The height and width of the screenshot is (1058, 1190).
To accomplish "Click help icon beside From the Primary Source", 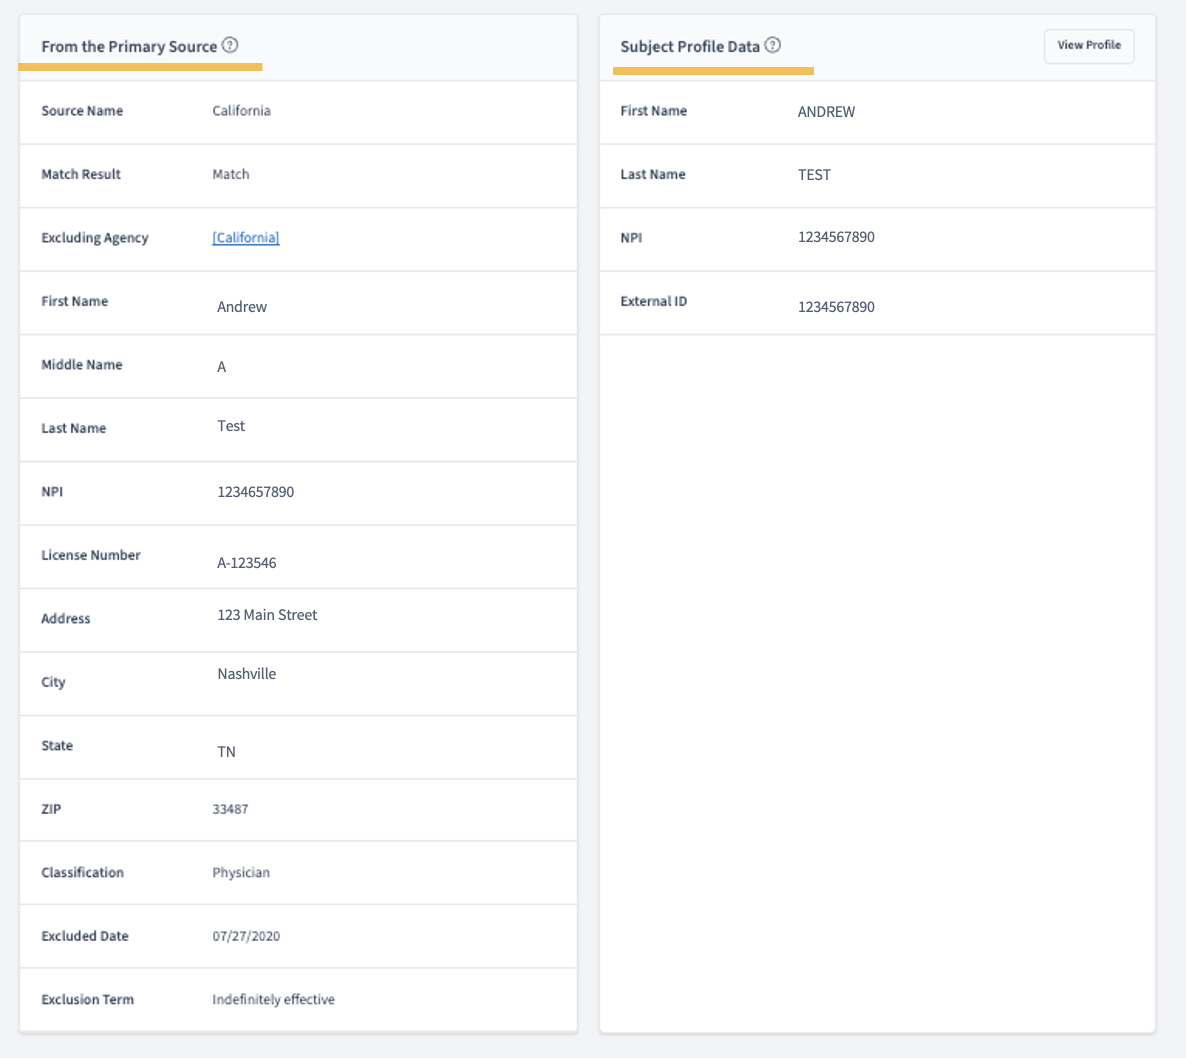I will (230, 46).
